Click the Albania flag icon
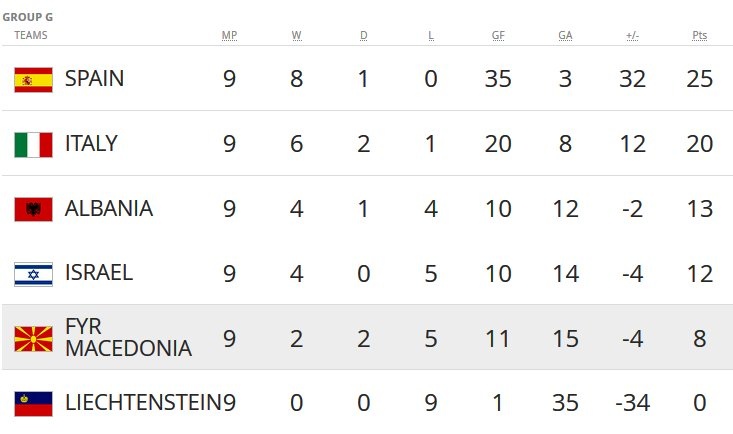 click(33, 209)
